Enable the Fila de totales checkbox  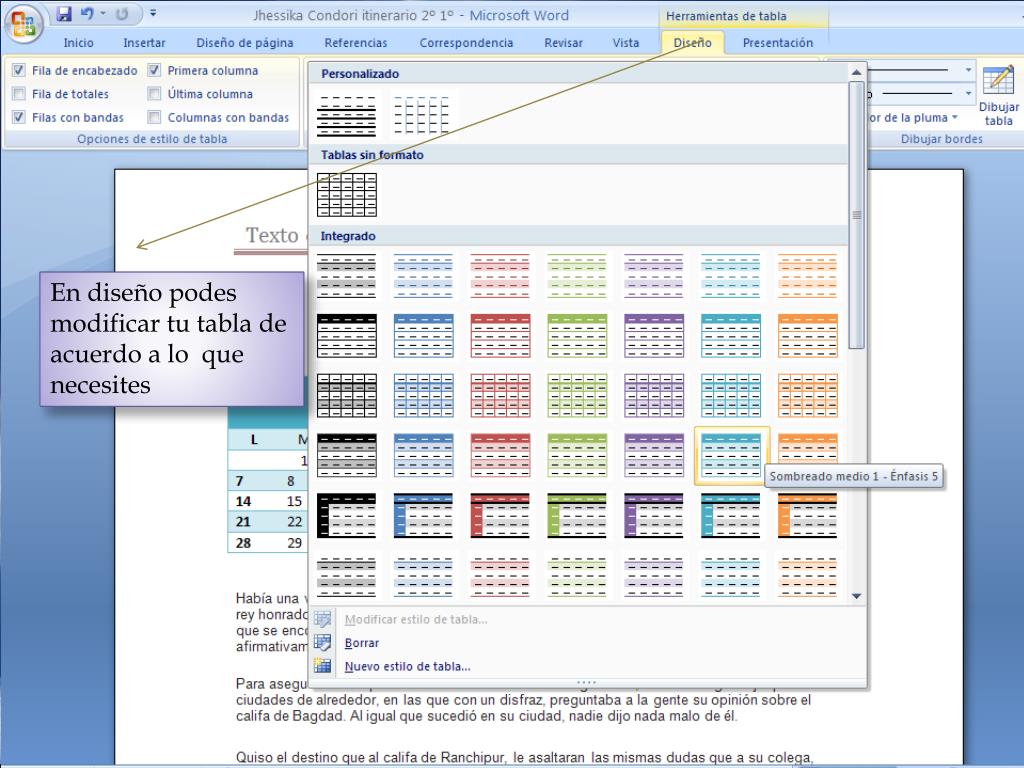point(19,93)
